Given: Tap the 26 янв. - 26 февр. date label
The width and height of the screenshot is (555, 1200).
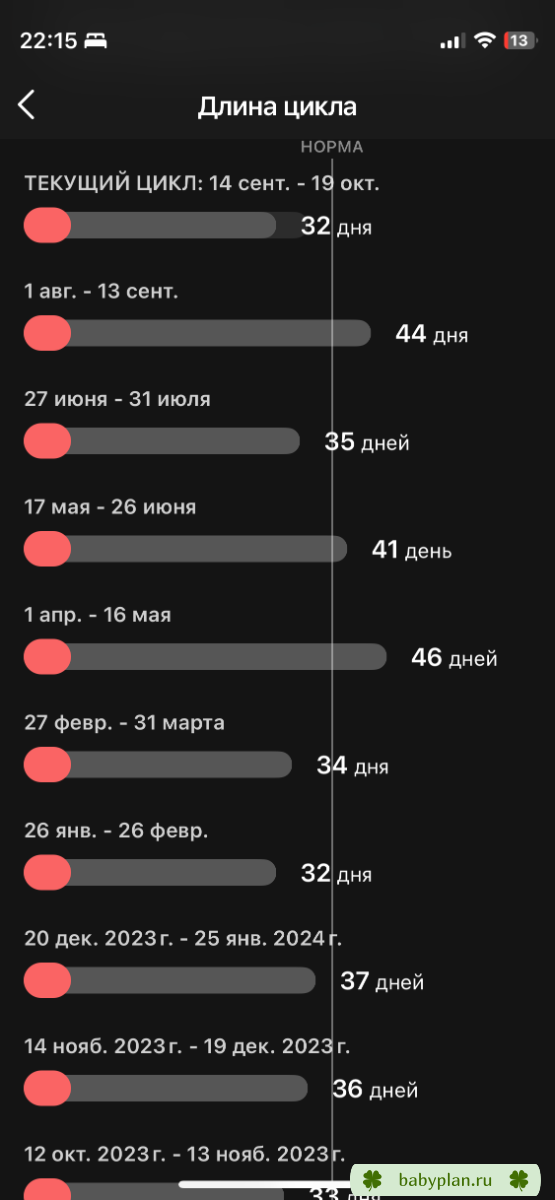Looking at the screenshot, I should 116,831.
